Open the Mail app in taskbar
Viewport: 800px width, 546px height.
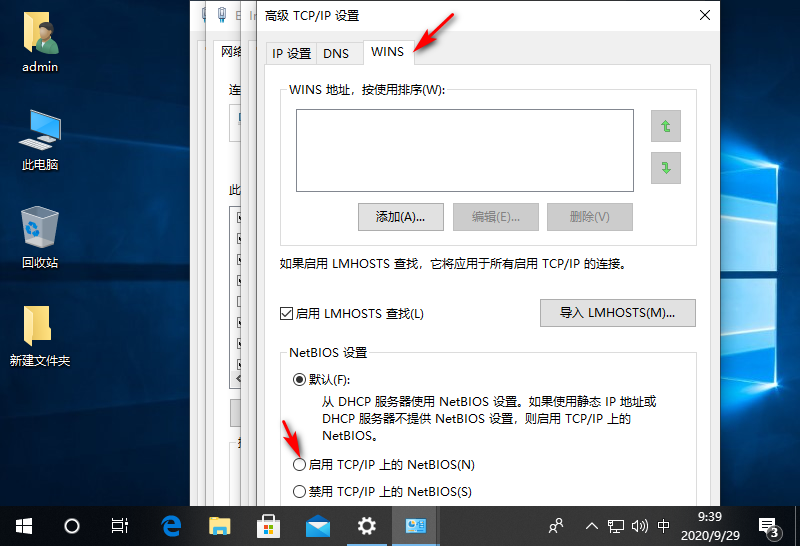pyautogui.click(x=318, y=525)
